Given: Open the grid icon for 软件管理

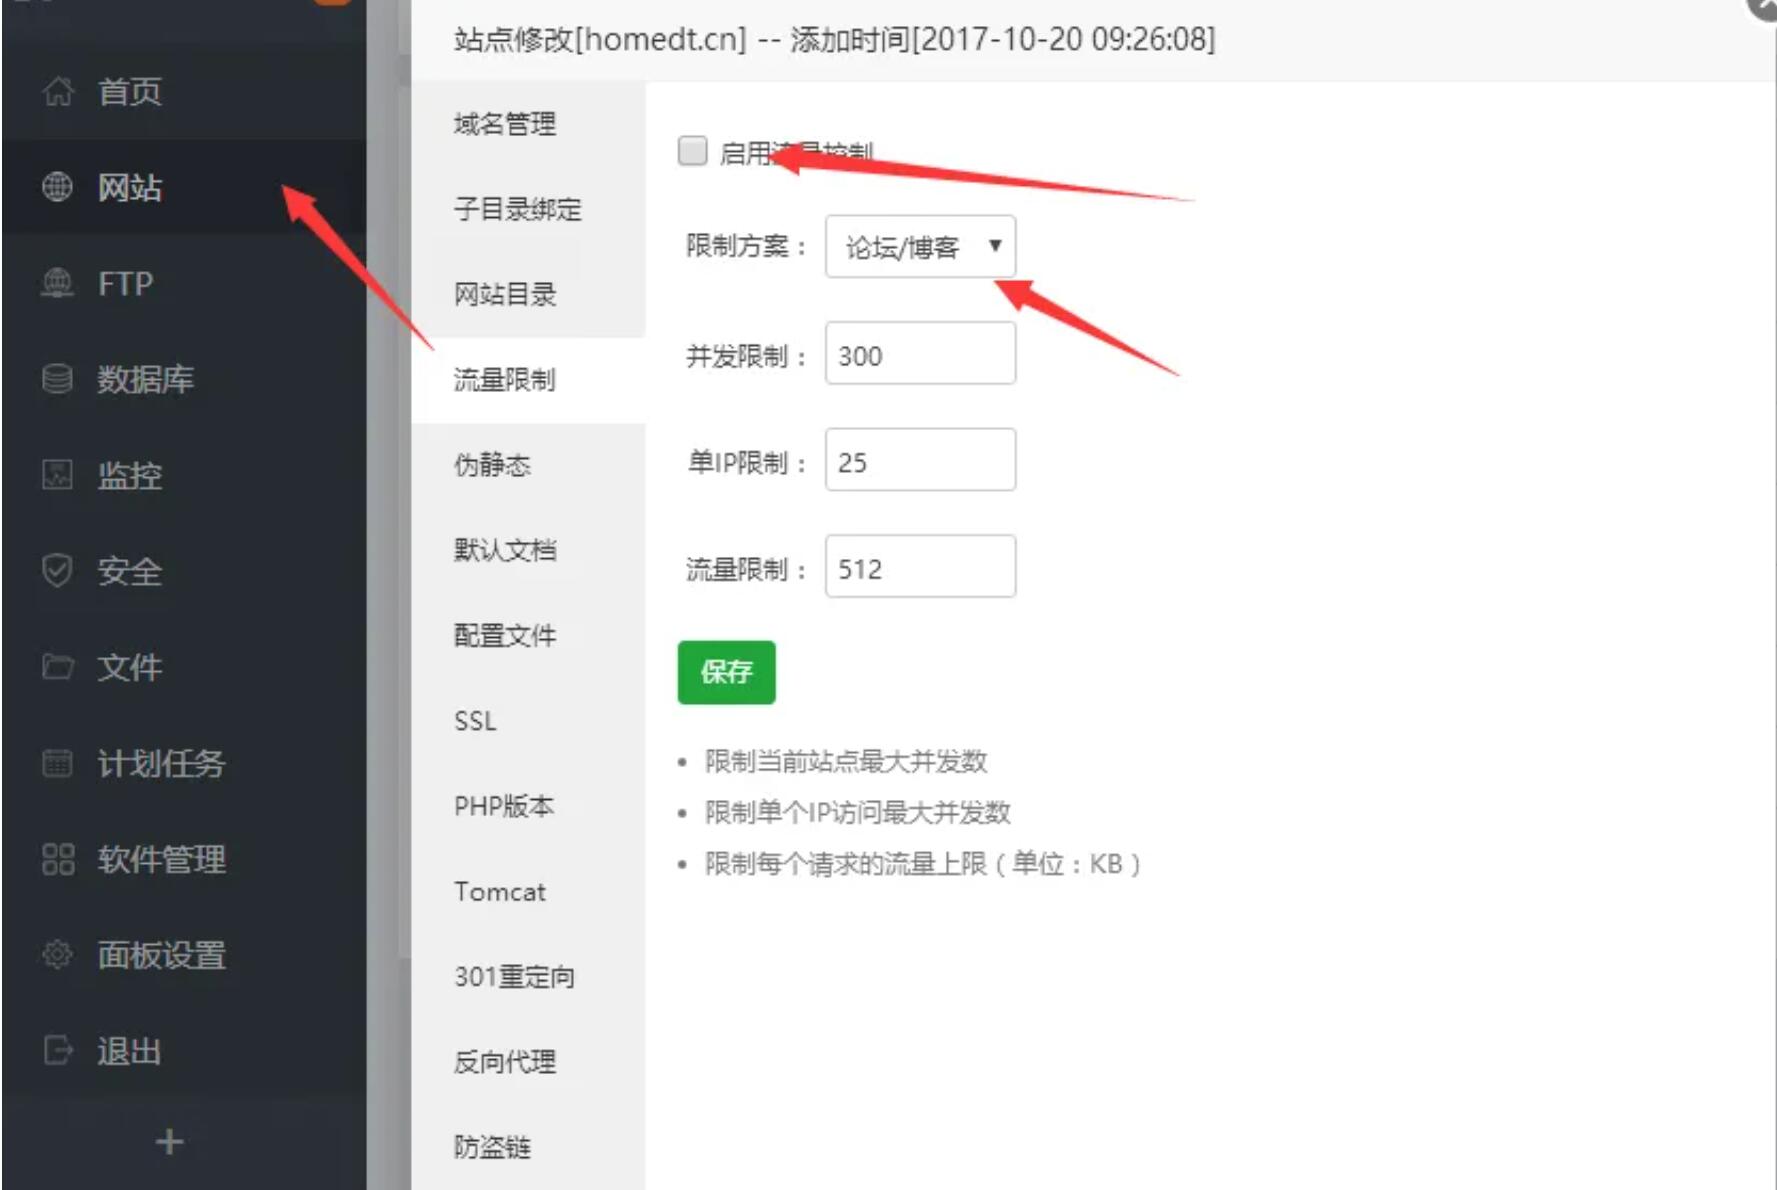Looking at the screenshot, I should click(x=58, y=859).
